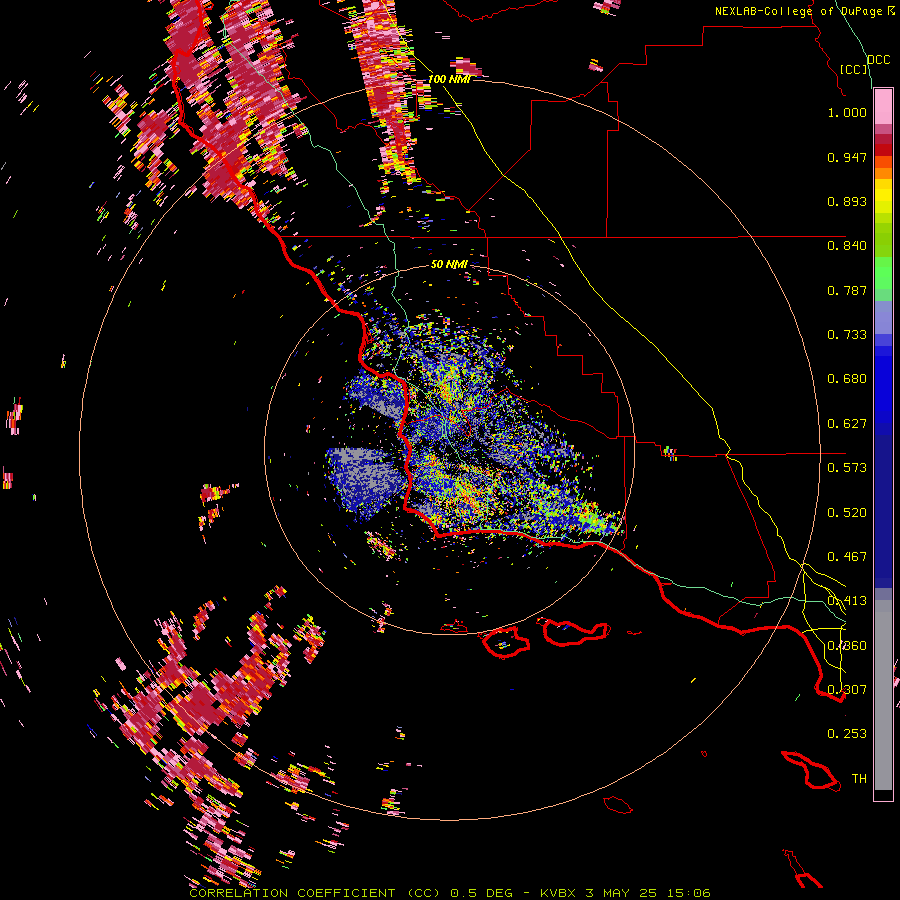
Task: Select the DCC label above the scale
Action: [878, 60]
